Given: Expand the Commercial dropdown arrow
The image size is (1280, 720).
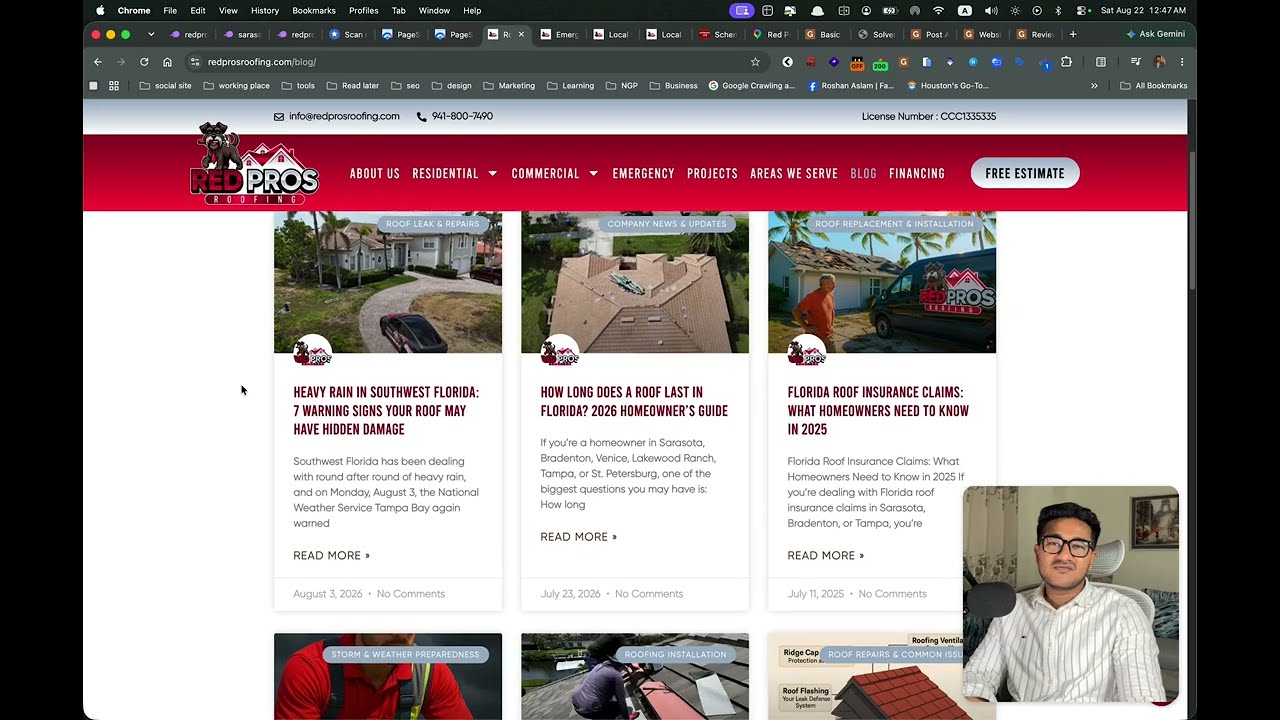Looking at the screenshot, I should pyautogui.click(x=593, y=174).
